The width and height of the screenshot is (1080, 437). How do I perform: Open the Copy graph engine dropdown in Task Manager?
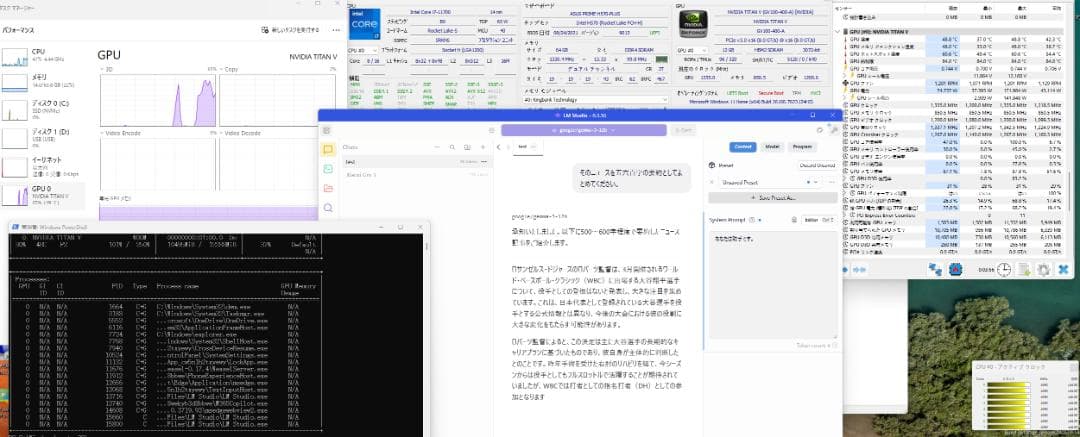pyautogui.click(x=229, y=69)
